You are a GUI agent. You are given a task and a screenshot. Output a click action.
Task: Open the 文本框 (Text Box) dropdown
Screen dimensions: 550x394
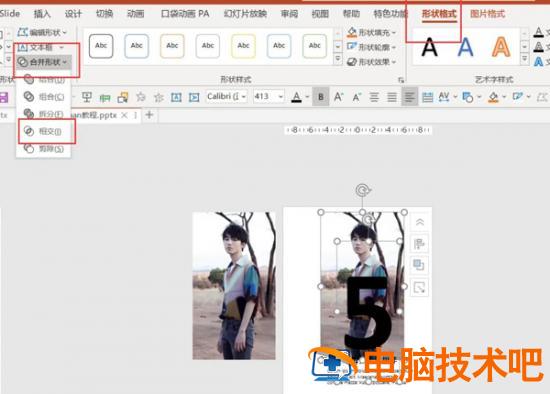[x=41, y=47]
